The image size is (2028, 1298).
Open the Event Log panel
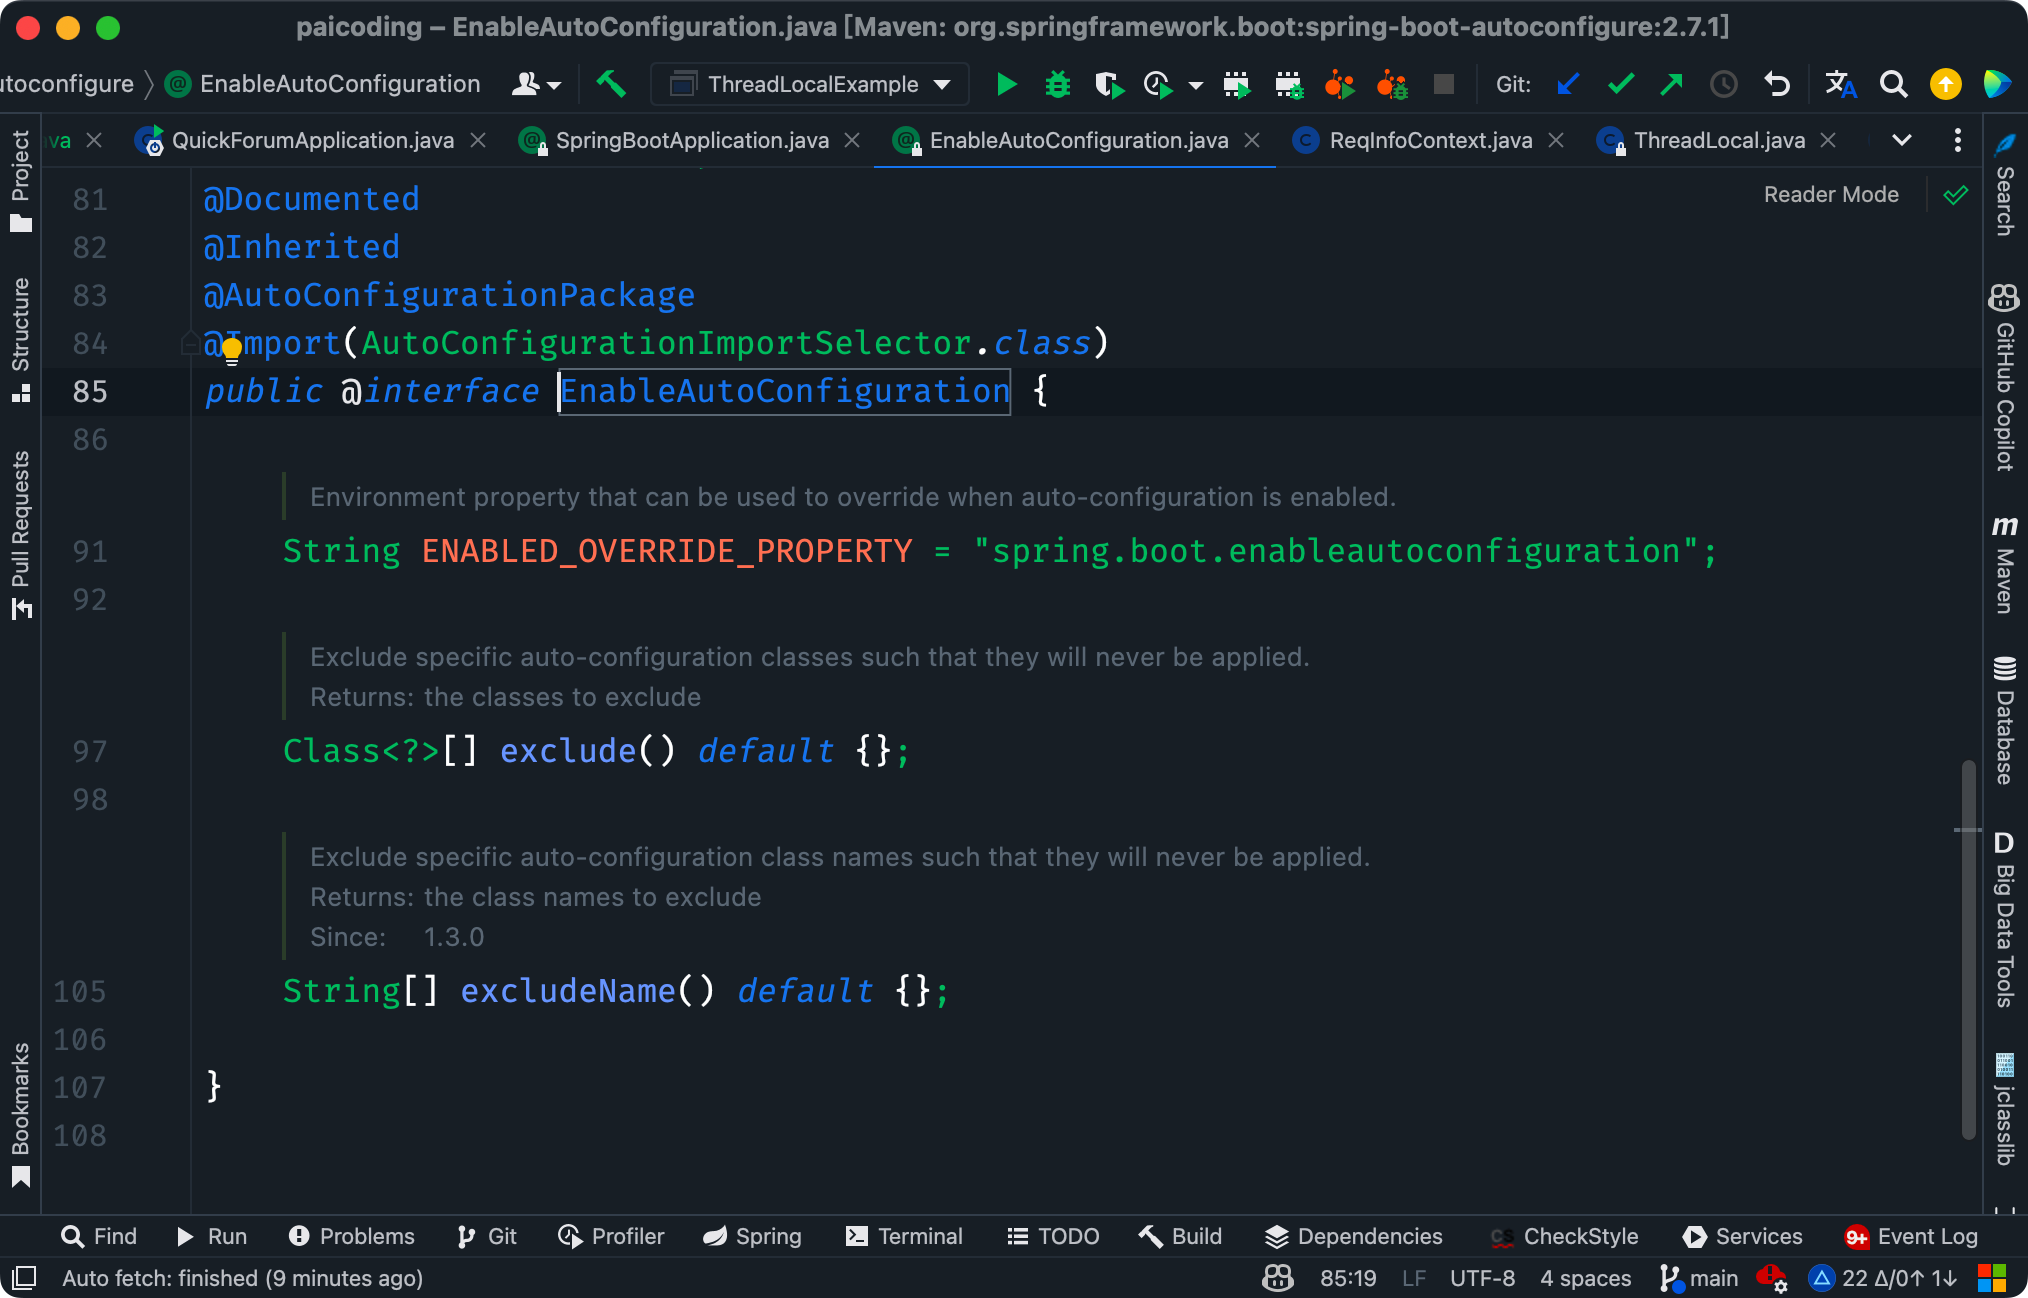tap(1907, 1237)
